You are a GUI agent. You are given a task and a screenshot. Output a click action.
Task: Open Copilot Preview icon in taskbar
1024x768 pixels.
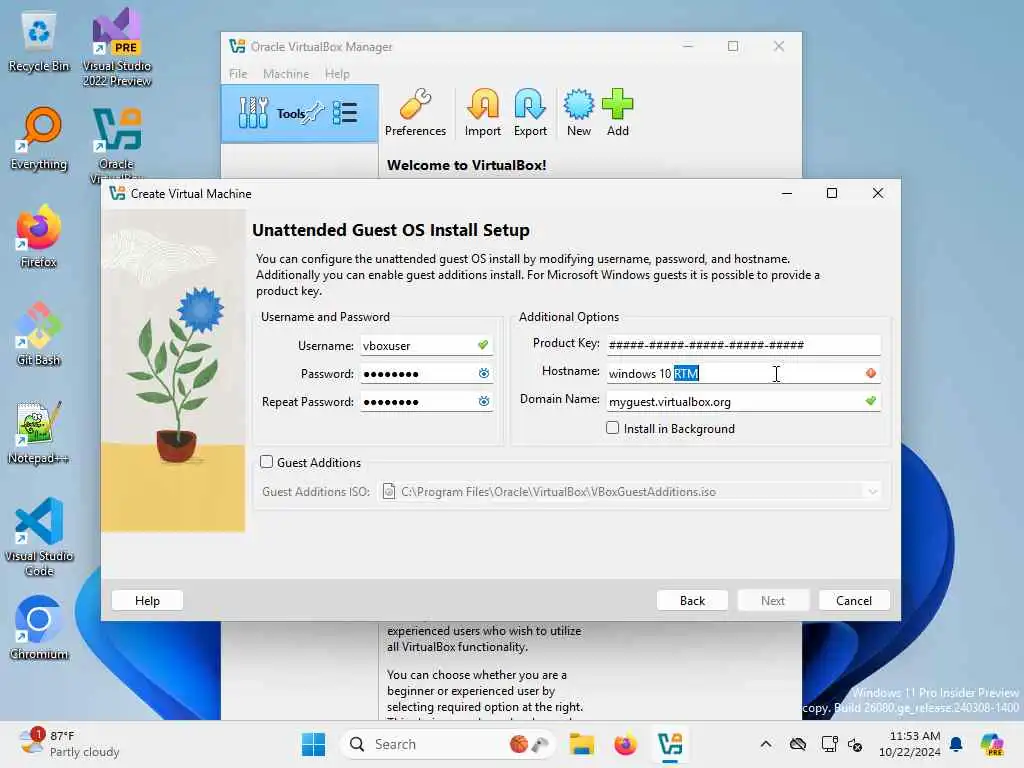992,744
